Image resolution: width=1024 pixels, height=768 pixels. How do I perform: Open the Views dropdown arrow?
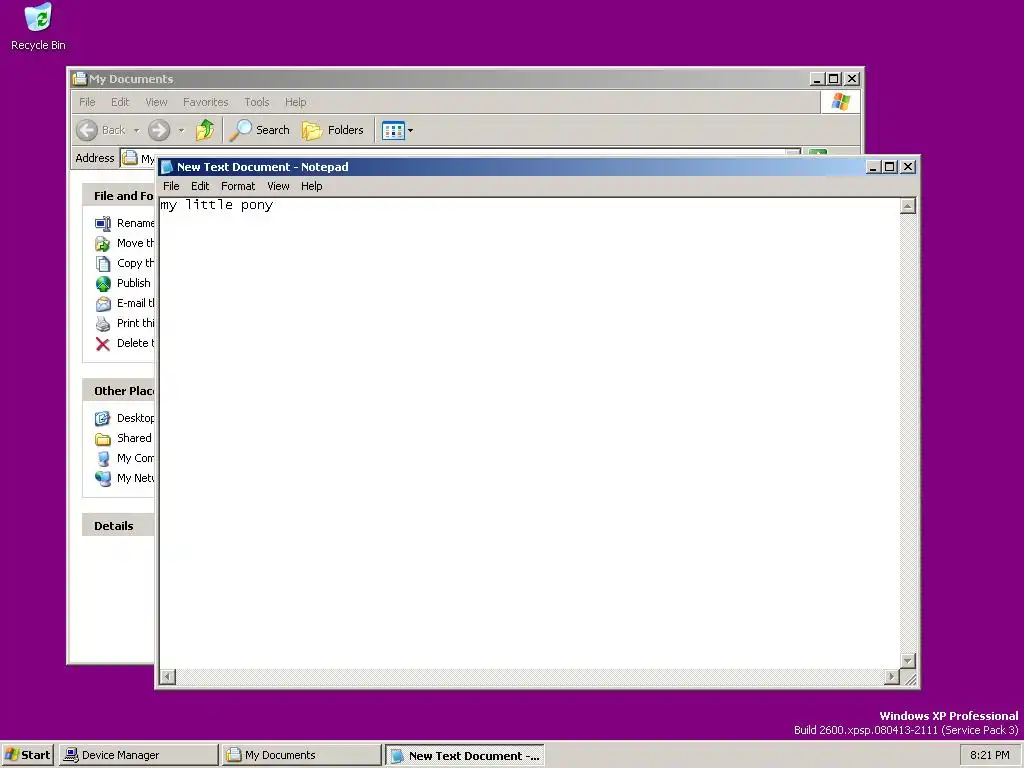pyautogui.click(x=410, y=131)
